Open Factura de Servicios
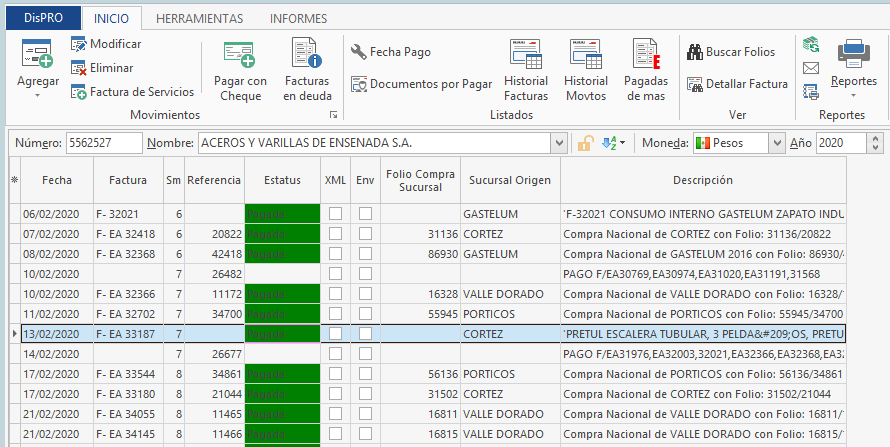 tap(132, 92)
